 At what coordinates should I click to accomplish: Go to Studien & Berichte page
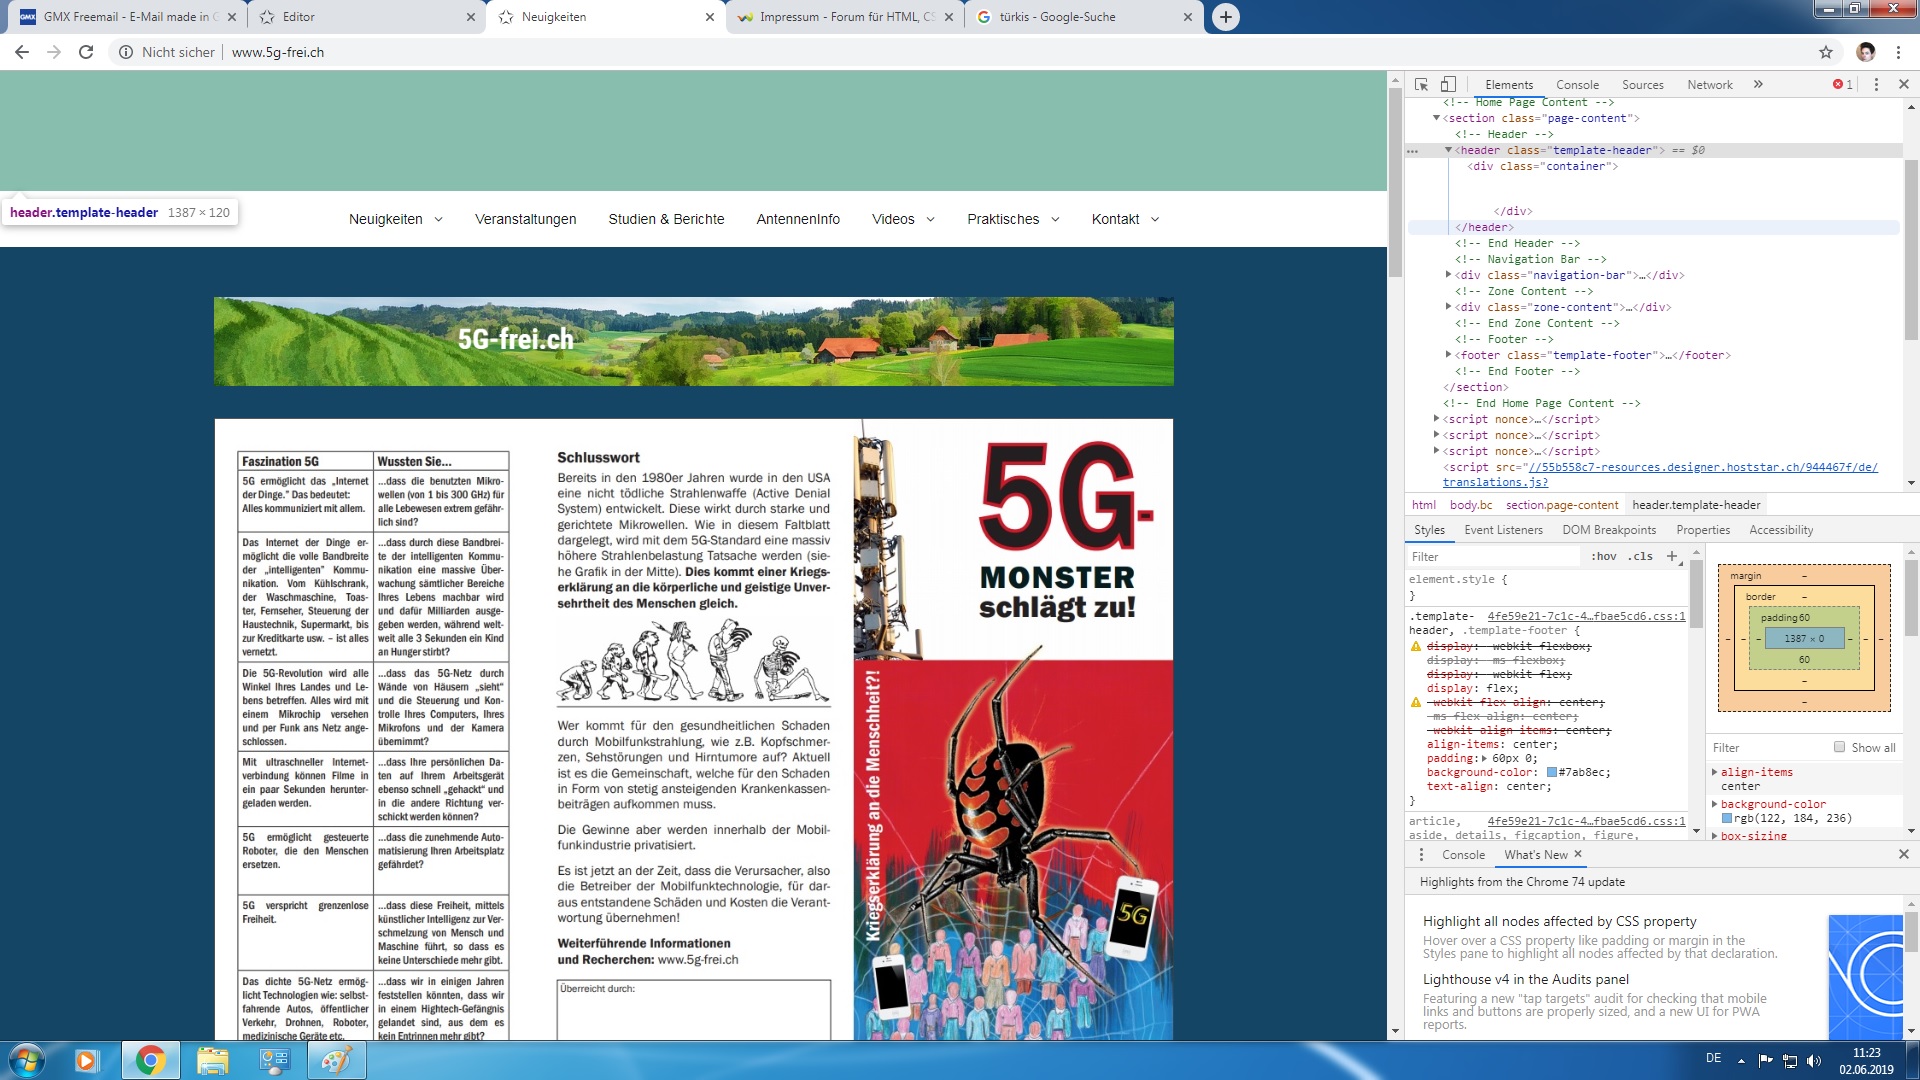click(666, 219)
